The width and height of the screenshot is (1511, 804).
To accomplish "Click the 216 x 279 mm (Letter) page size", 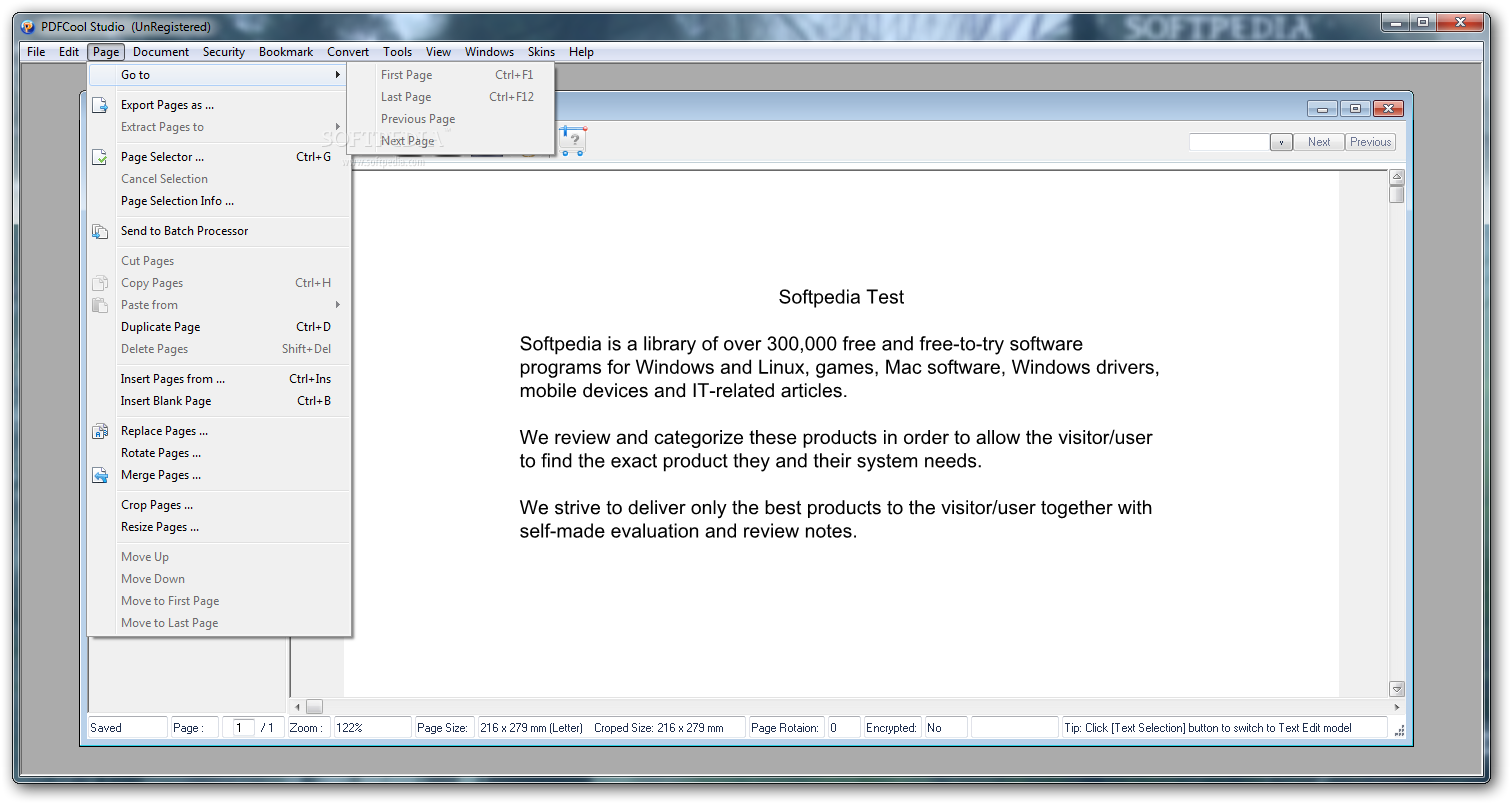I will [x=531, y=728].
